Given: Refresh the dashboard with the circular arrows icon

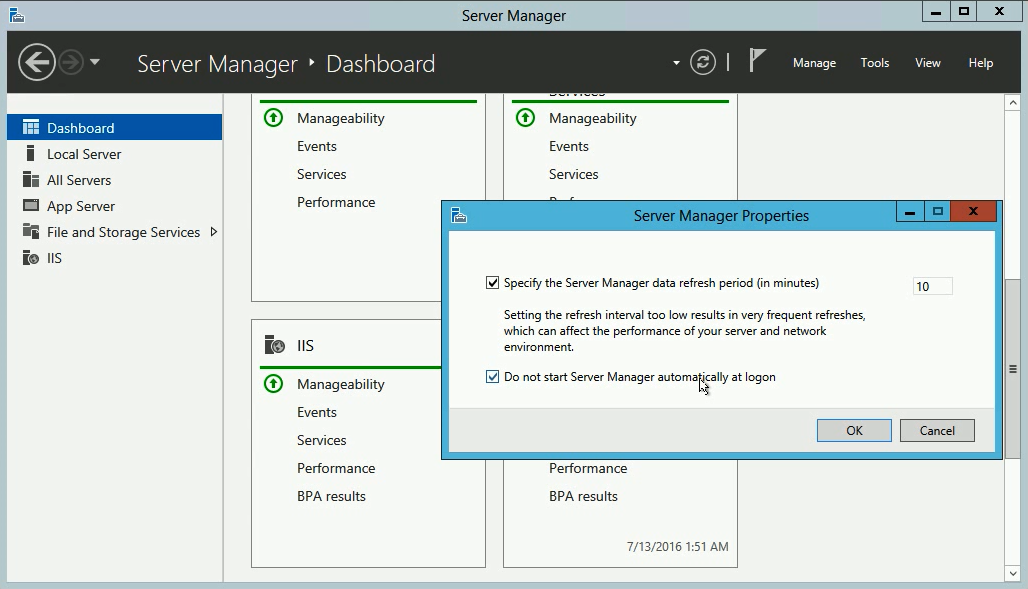Looking at the screenshot, I should pos(703,62).
